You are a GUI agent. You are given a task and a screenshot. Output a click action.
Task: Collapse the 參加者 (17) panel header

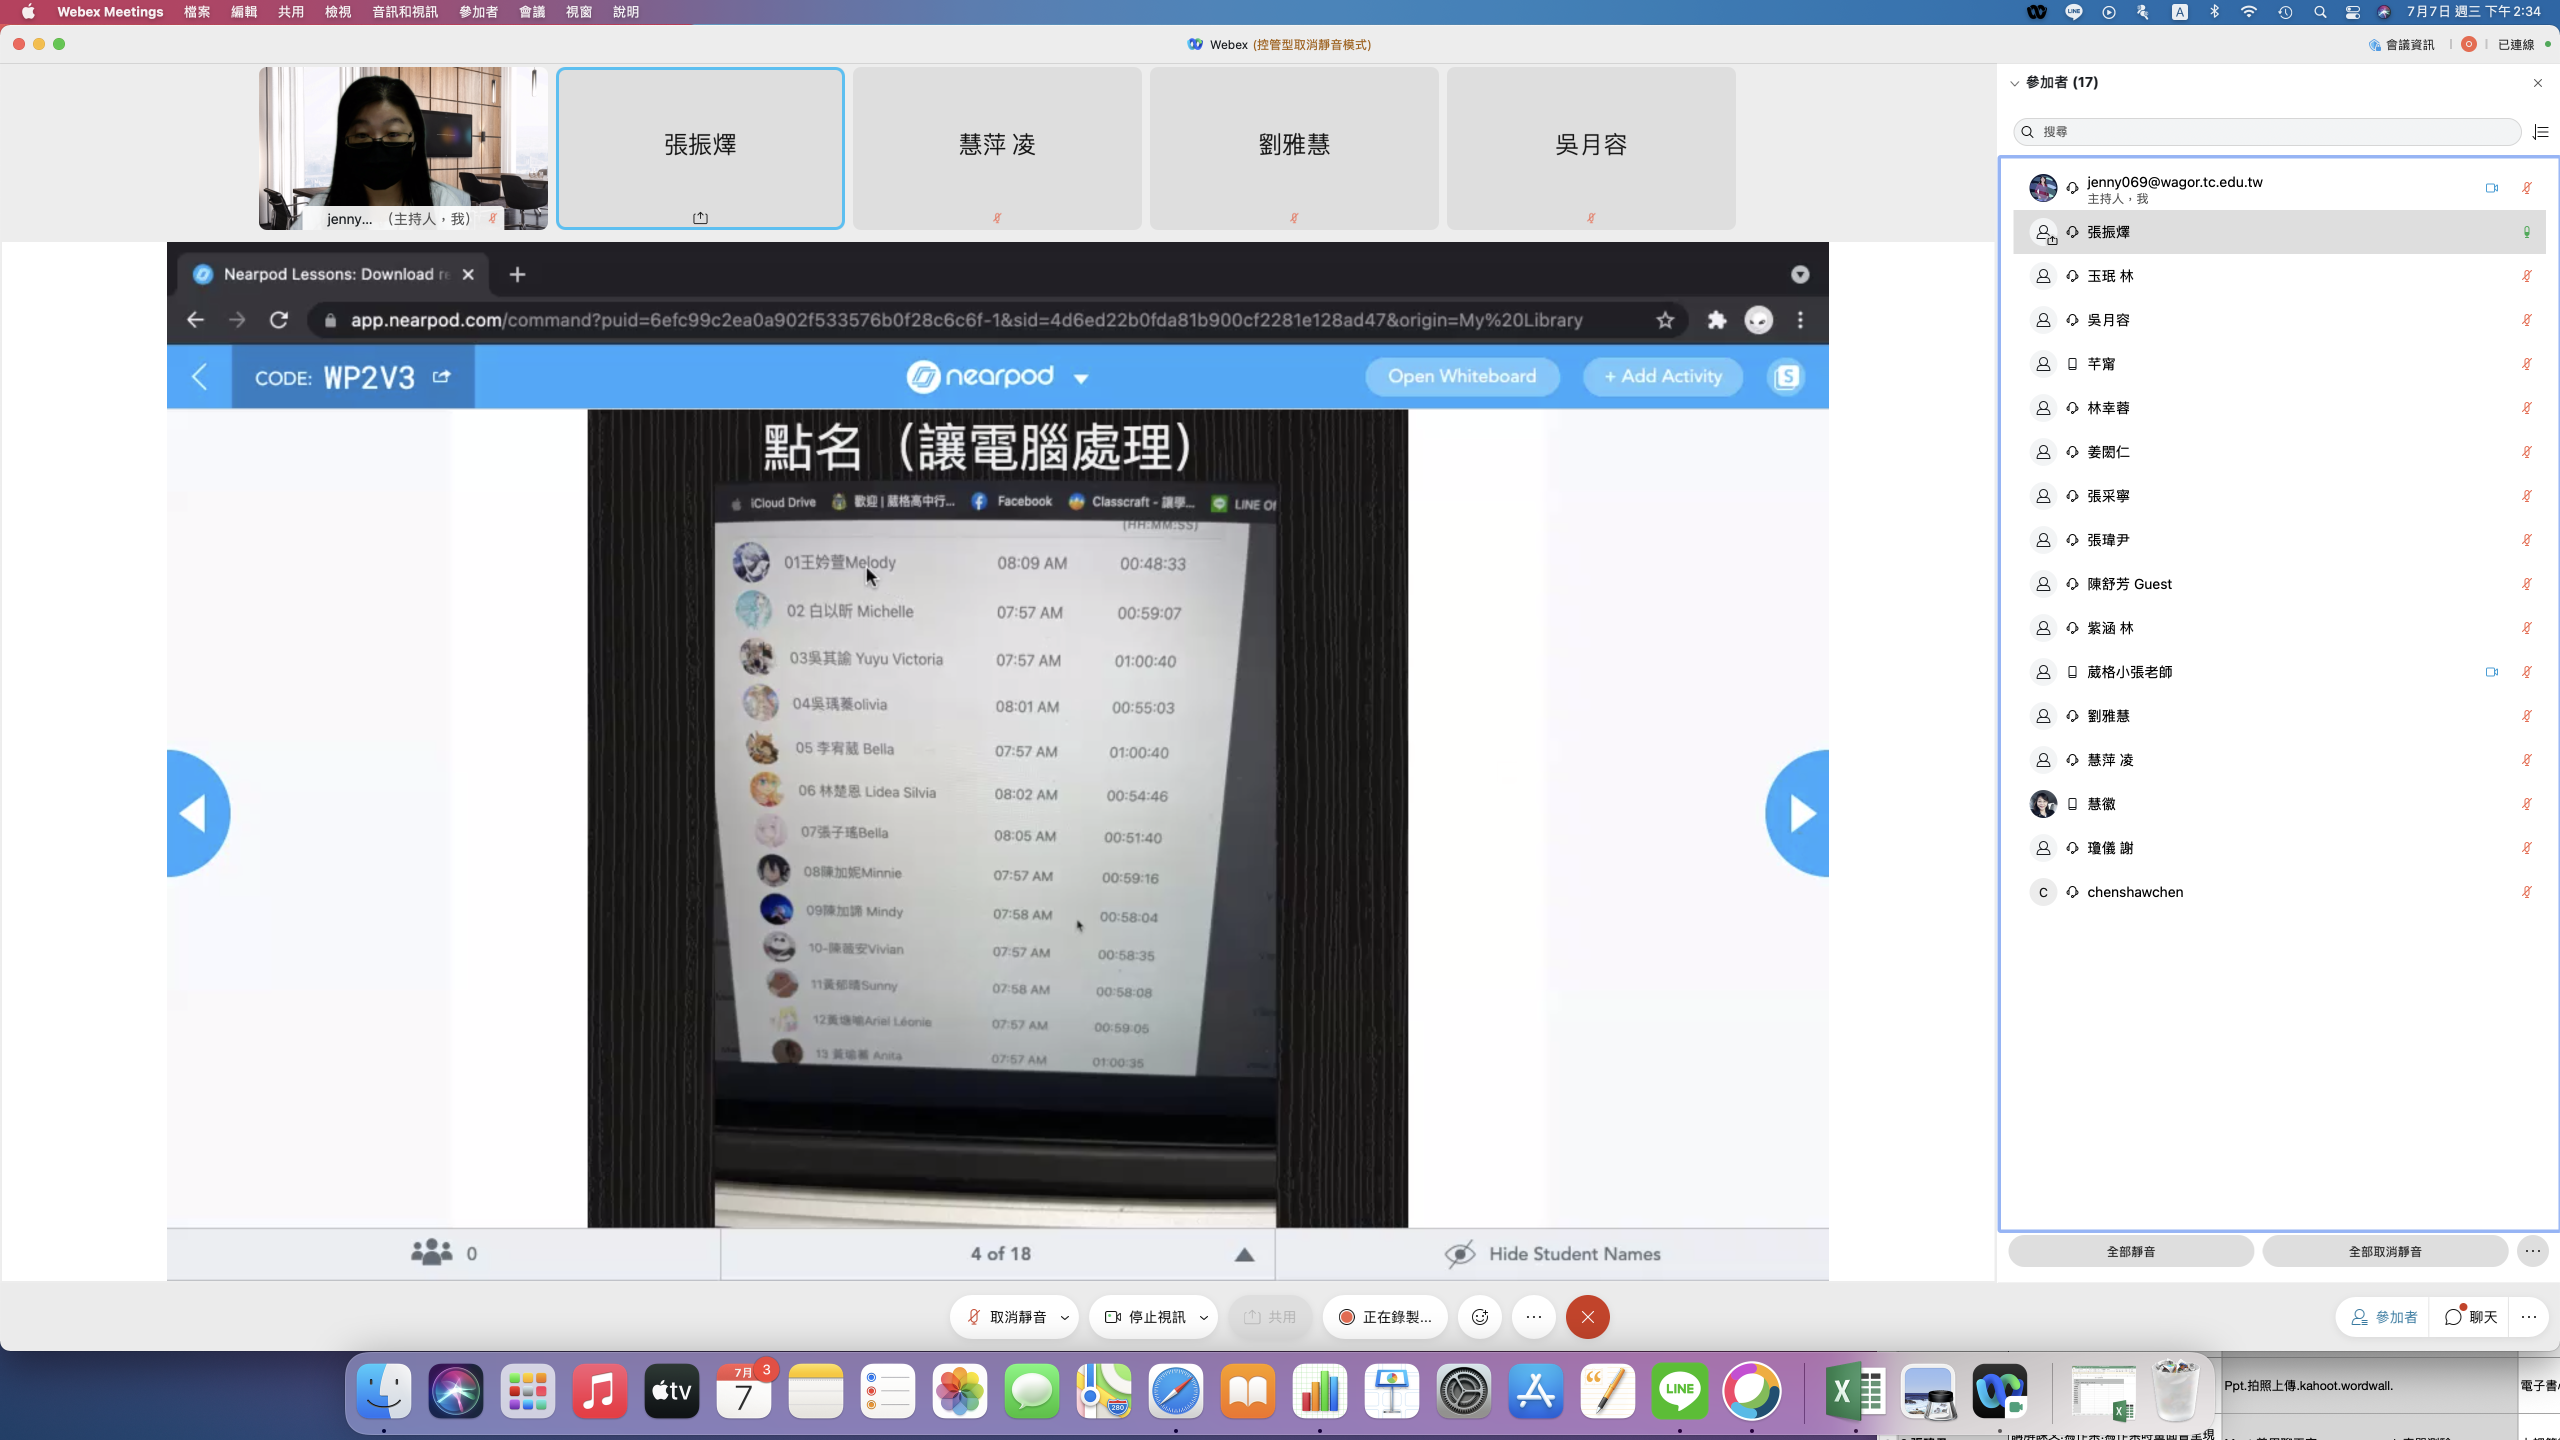pos(2015,83)
